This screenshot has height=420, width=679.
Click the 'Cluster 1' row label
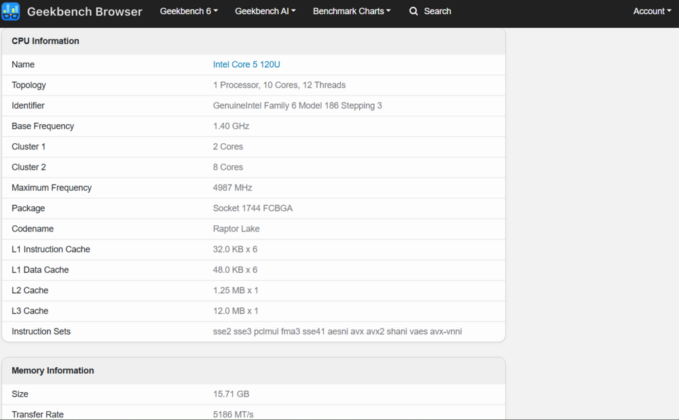(29, 147)
